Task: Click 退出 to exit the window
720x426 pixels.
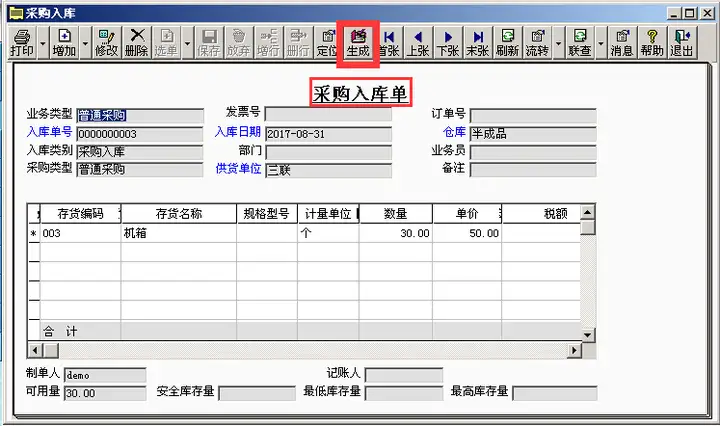Action: (x=682, y=43)
